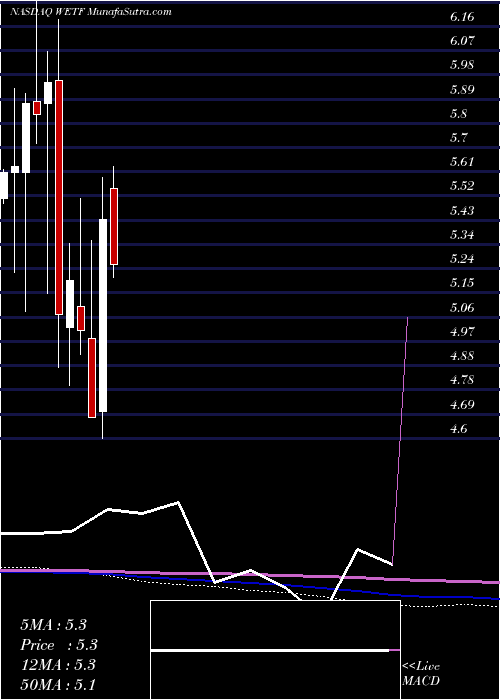Click the 5.7 price axis label

[458, 138]
